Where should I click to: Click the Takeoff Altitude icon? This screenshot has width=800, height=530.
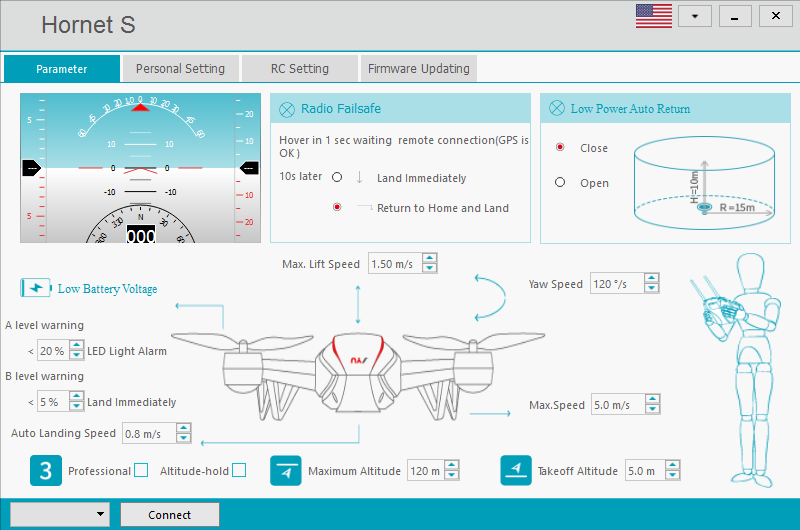coord(515,470)
